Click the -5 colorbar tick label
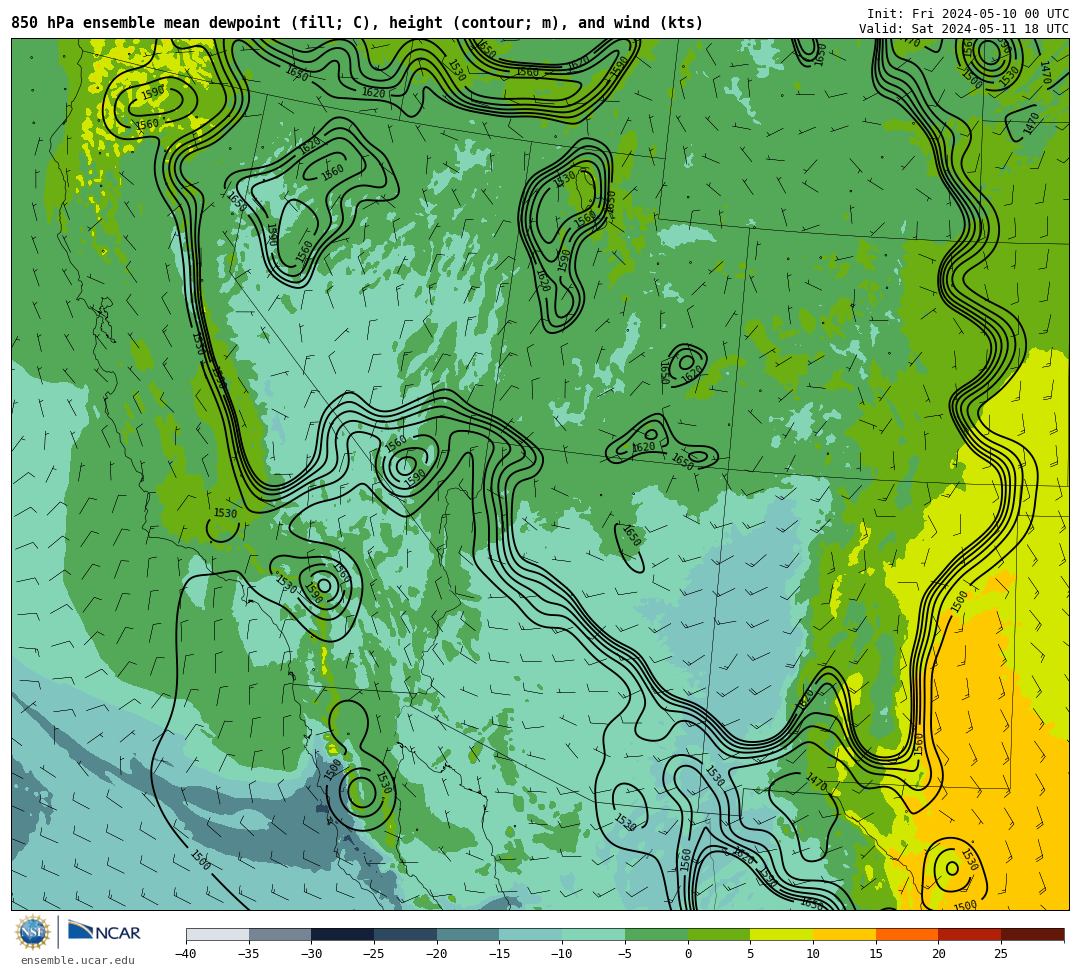Image resolution: width=1080 pixels, height=973 pixels. pos(625,954)
